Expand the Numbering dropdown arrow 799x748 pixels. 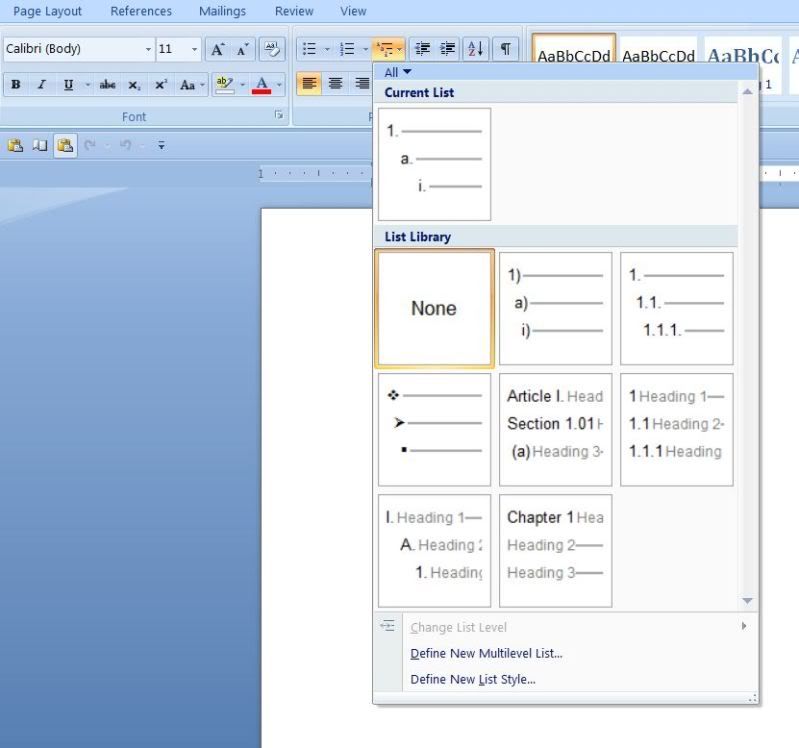365,49
